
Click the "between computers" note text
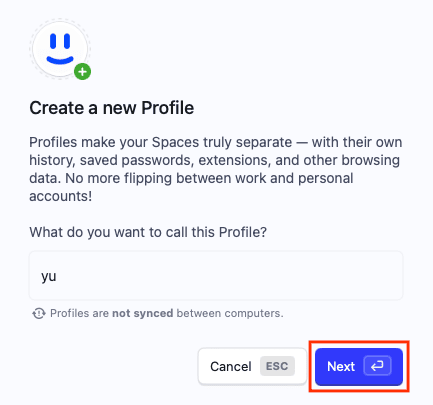230,313
